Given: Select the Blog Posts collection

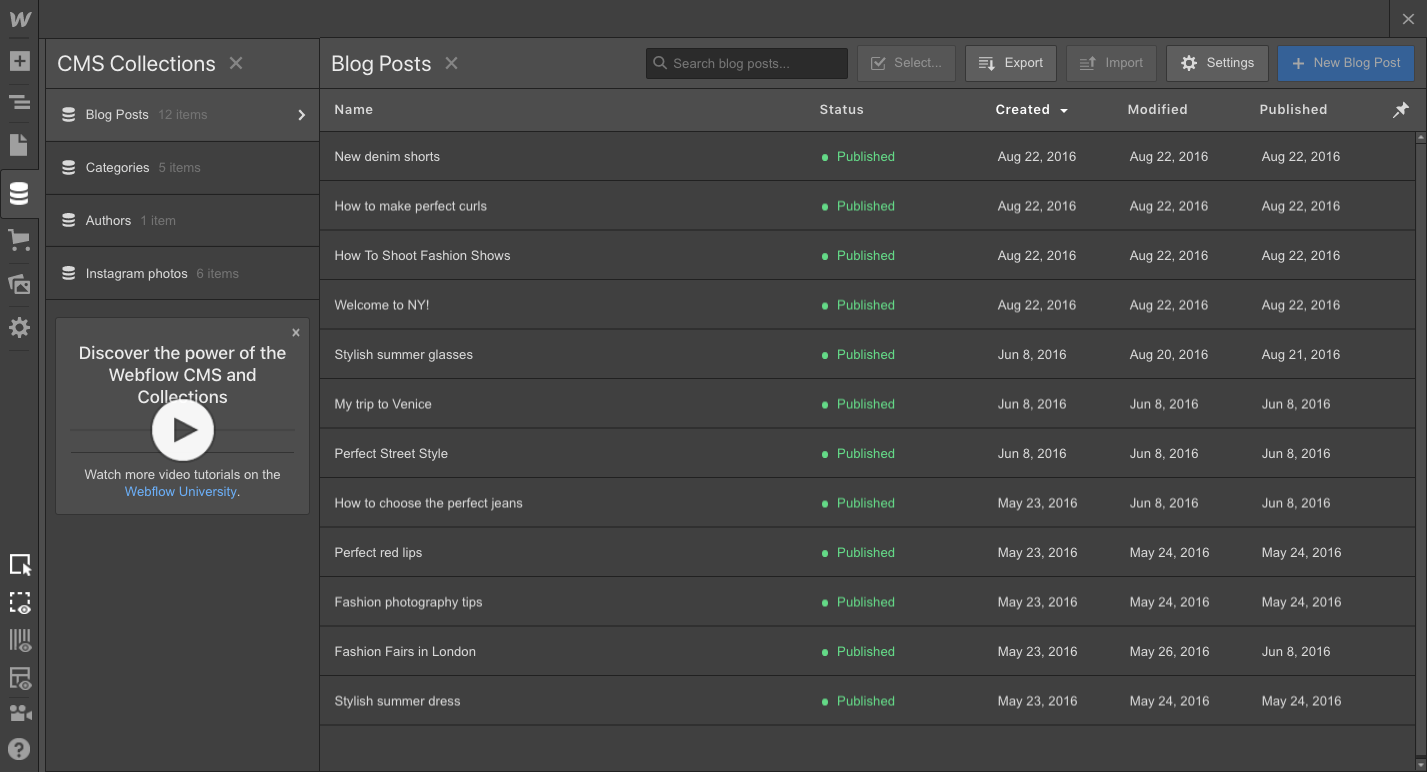Looking at the screenshot, I should pos(183,115).
